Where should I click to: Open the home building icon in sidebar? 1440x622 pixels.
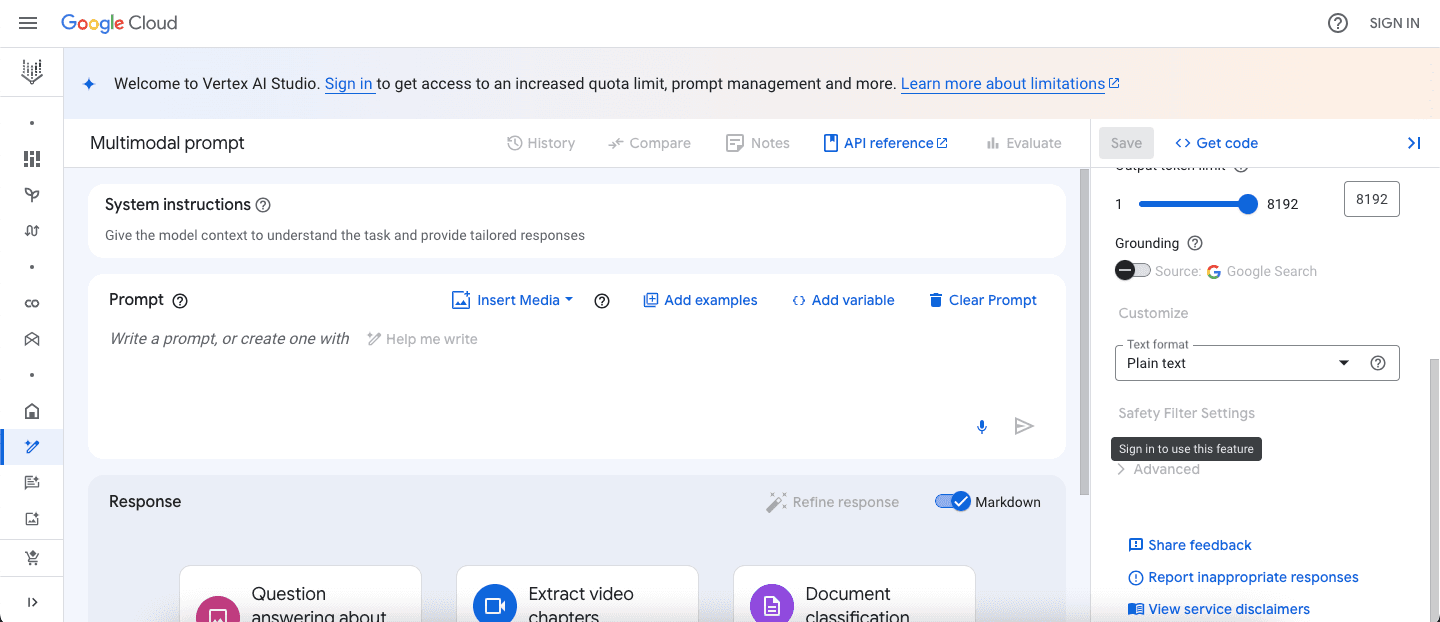pos(32,411)
